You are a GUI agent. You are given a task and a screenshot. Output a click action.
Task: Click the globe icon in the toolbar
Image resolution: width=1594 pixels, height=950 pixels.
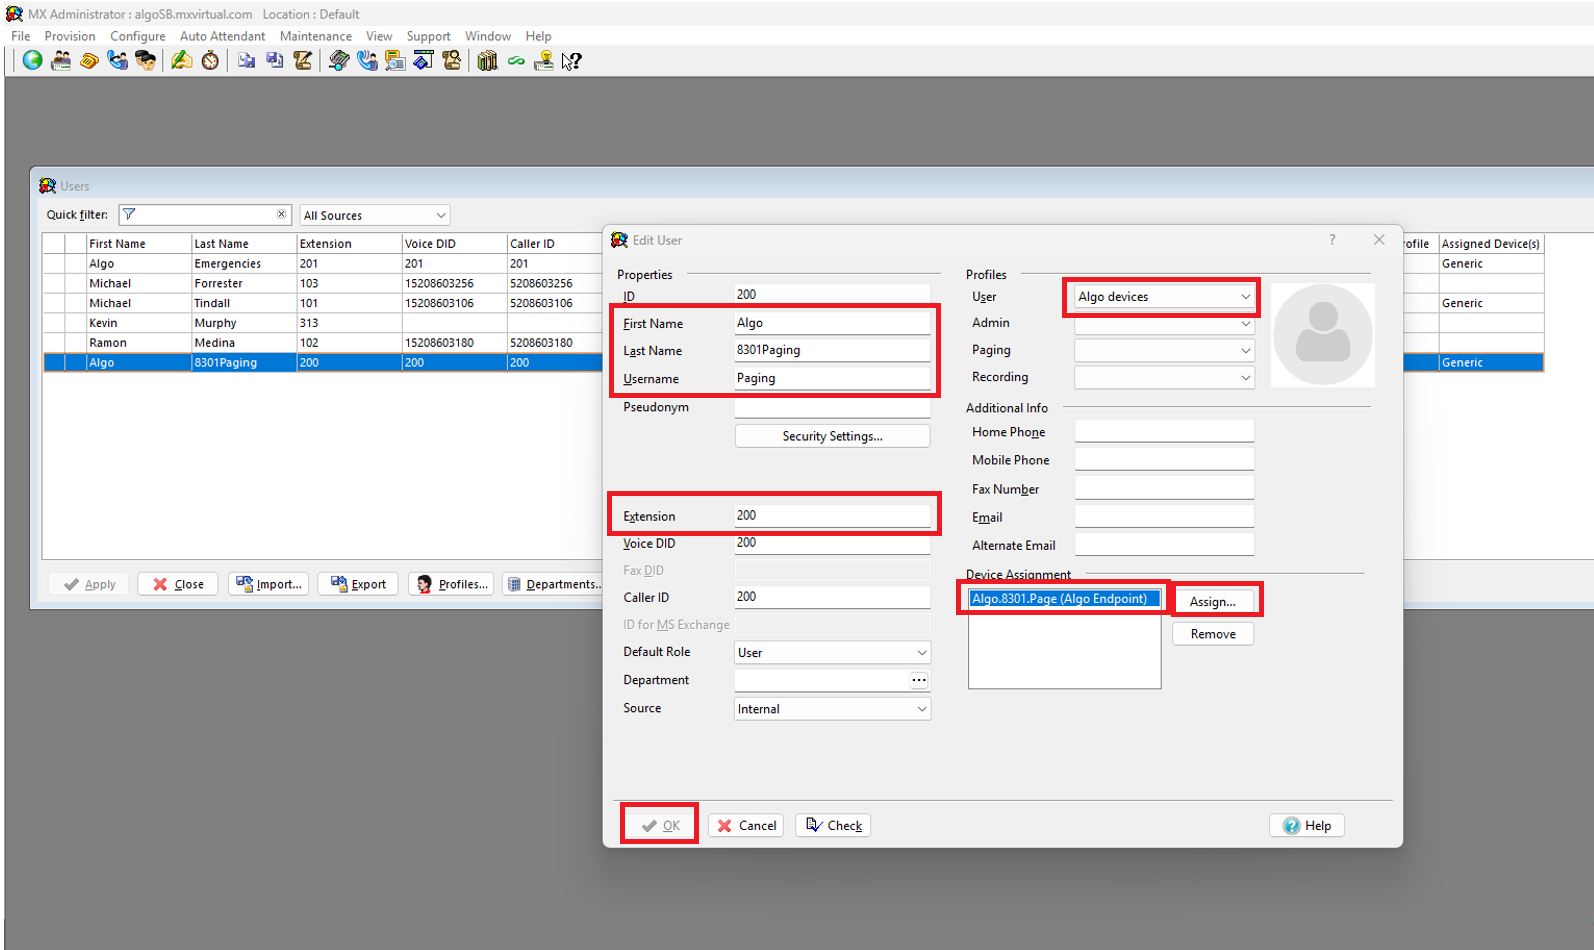click(x=32, y=61)
